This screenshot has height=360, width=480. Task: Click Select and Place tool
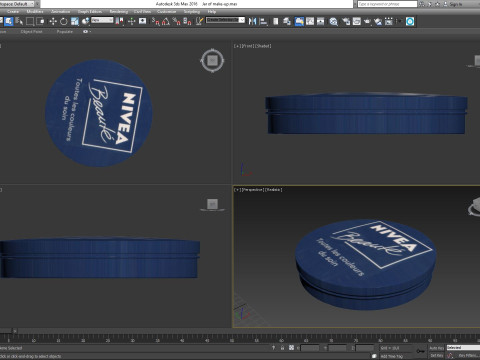coord(85,21)
